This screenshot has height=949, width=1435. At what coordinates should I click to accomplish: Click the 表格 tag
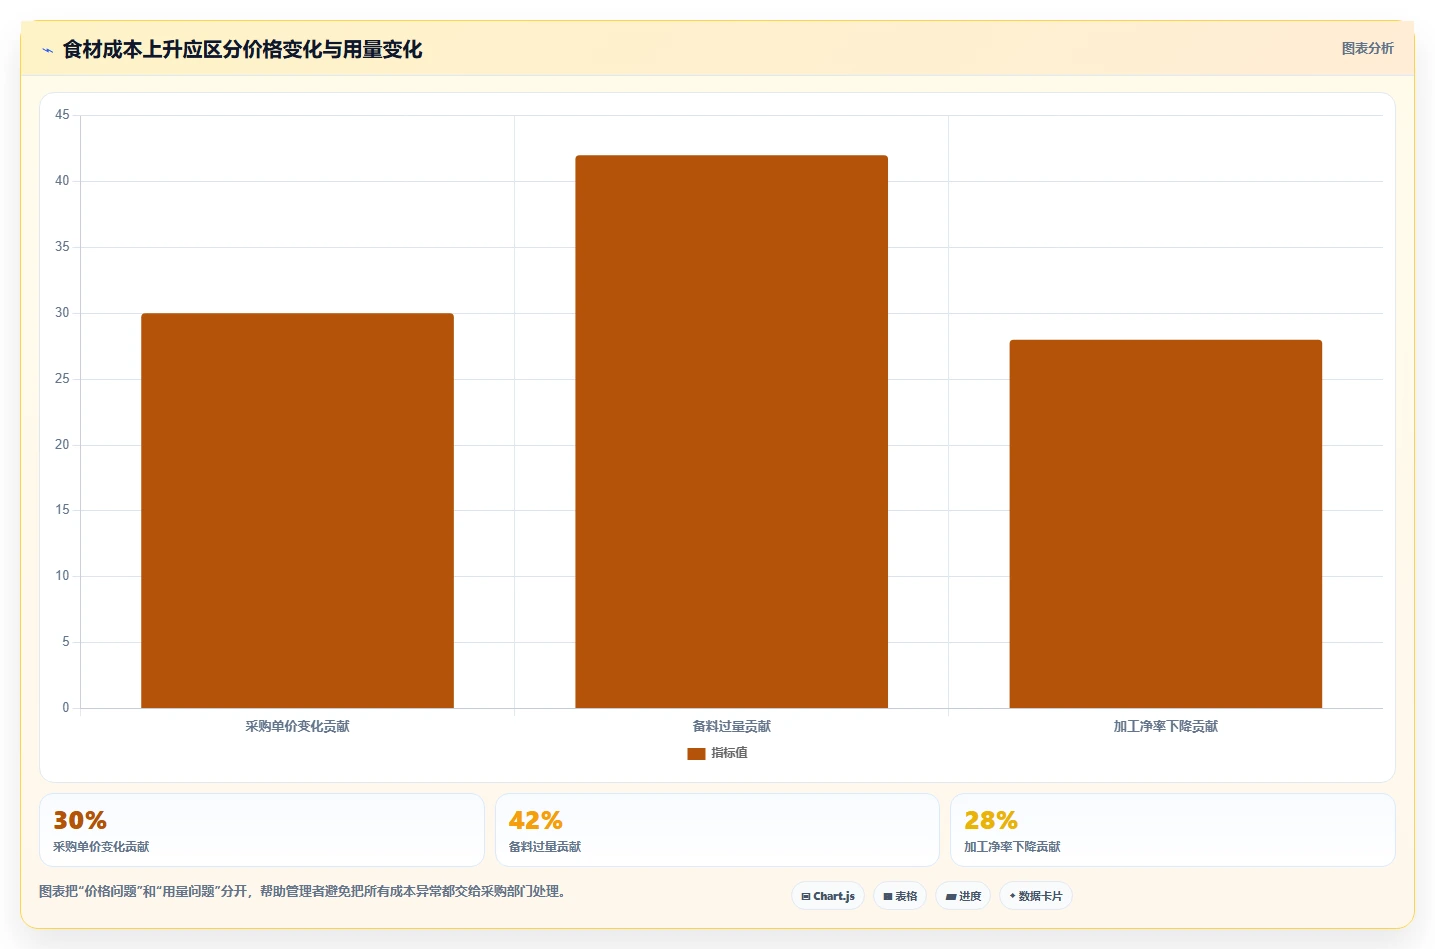(900, 896)
